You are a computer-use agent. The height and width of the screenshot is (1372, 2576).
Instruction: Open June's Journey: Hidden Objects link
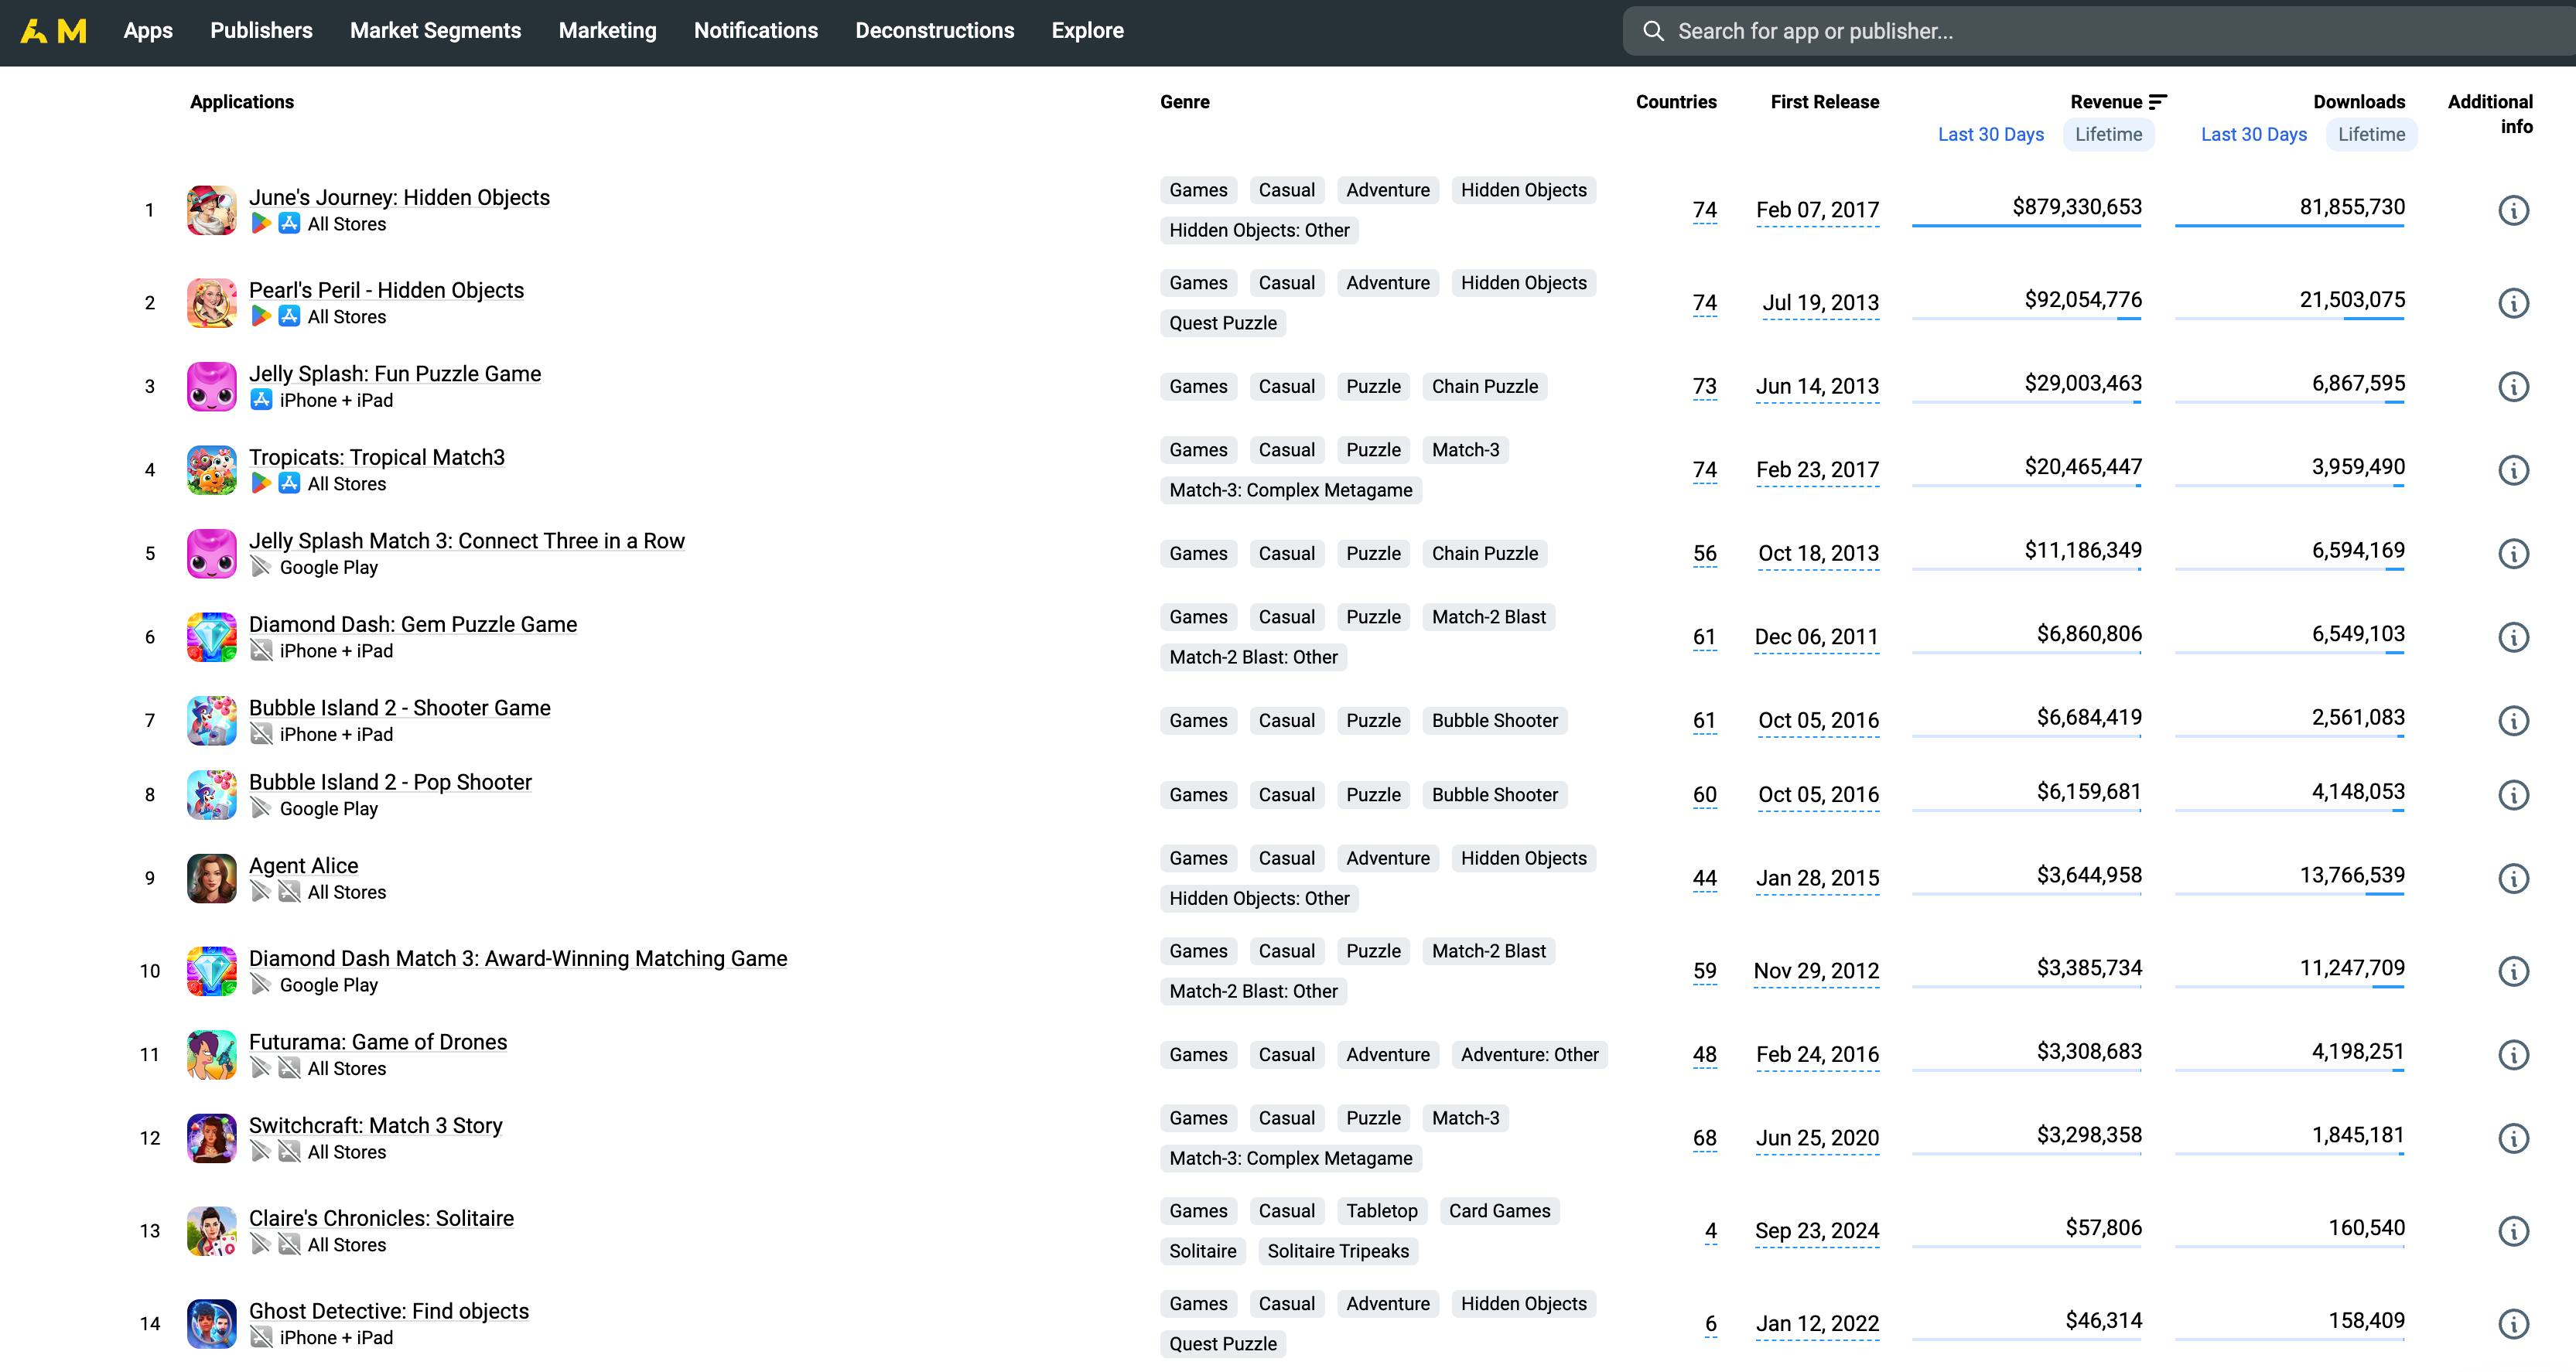399,198
